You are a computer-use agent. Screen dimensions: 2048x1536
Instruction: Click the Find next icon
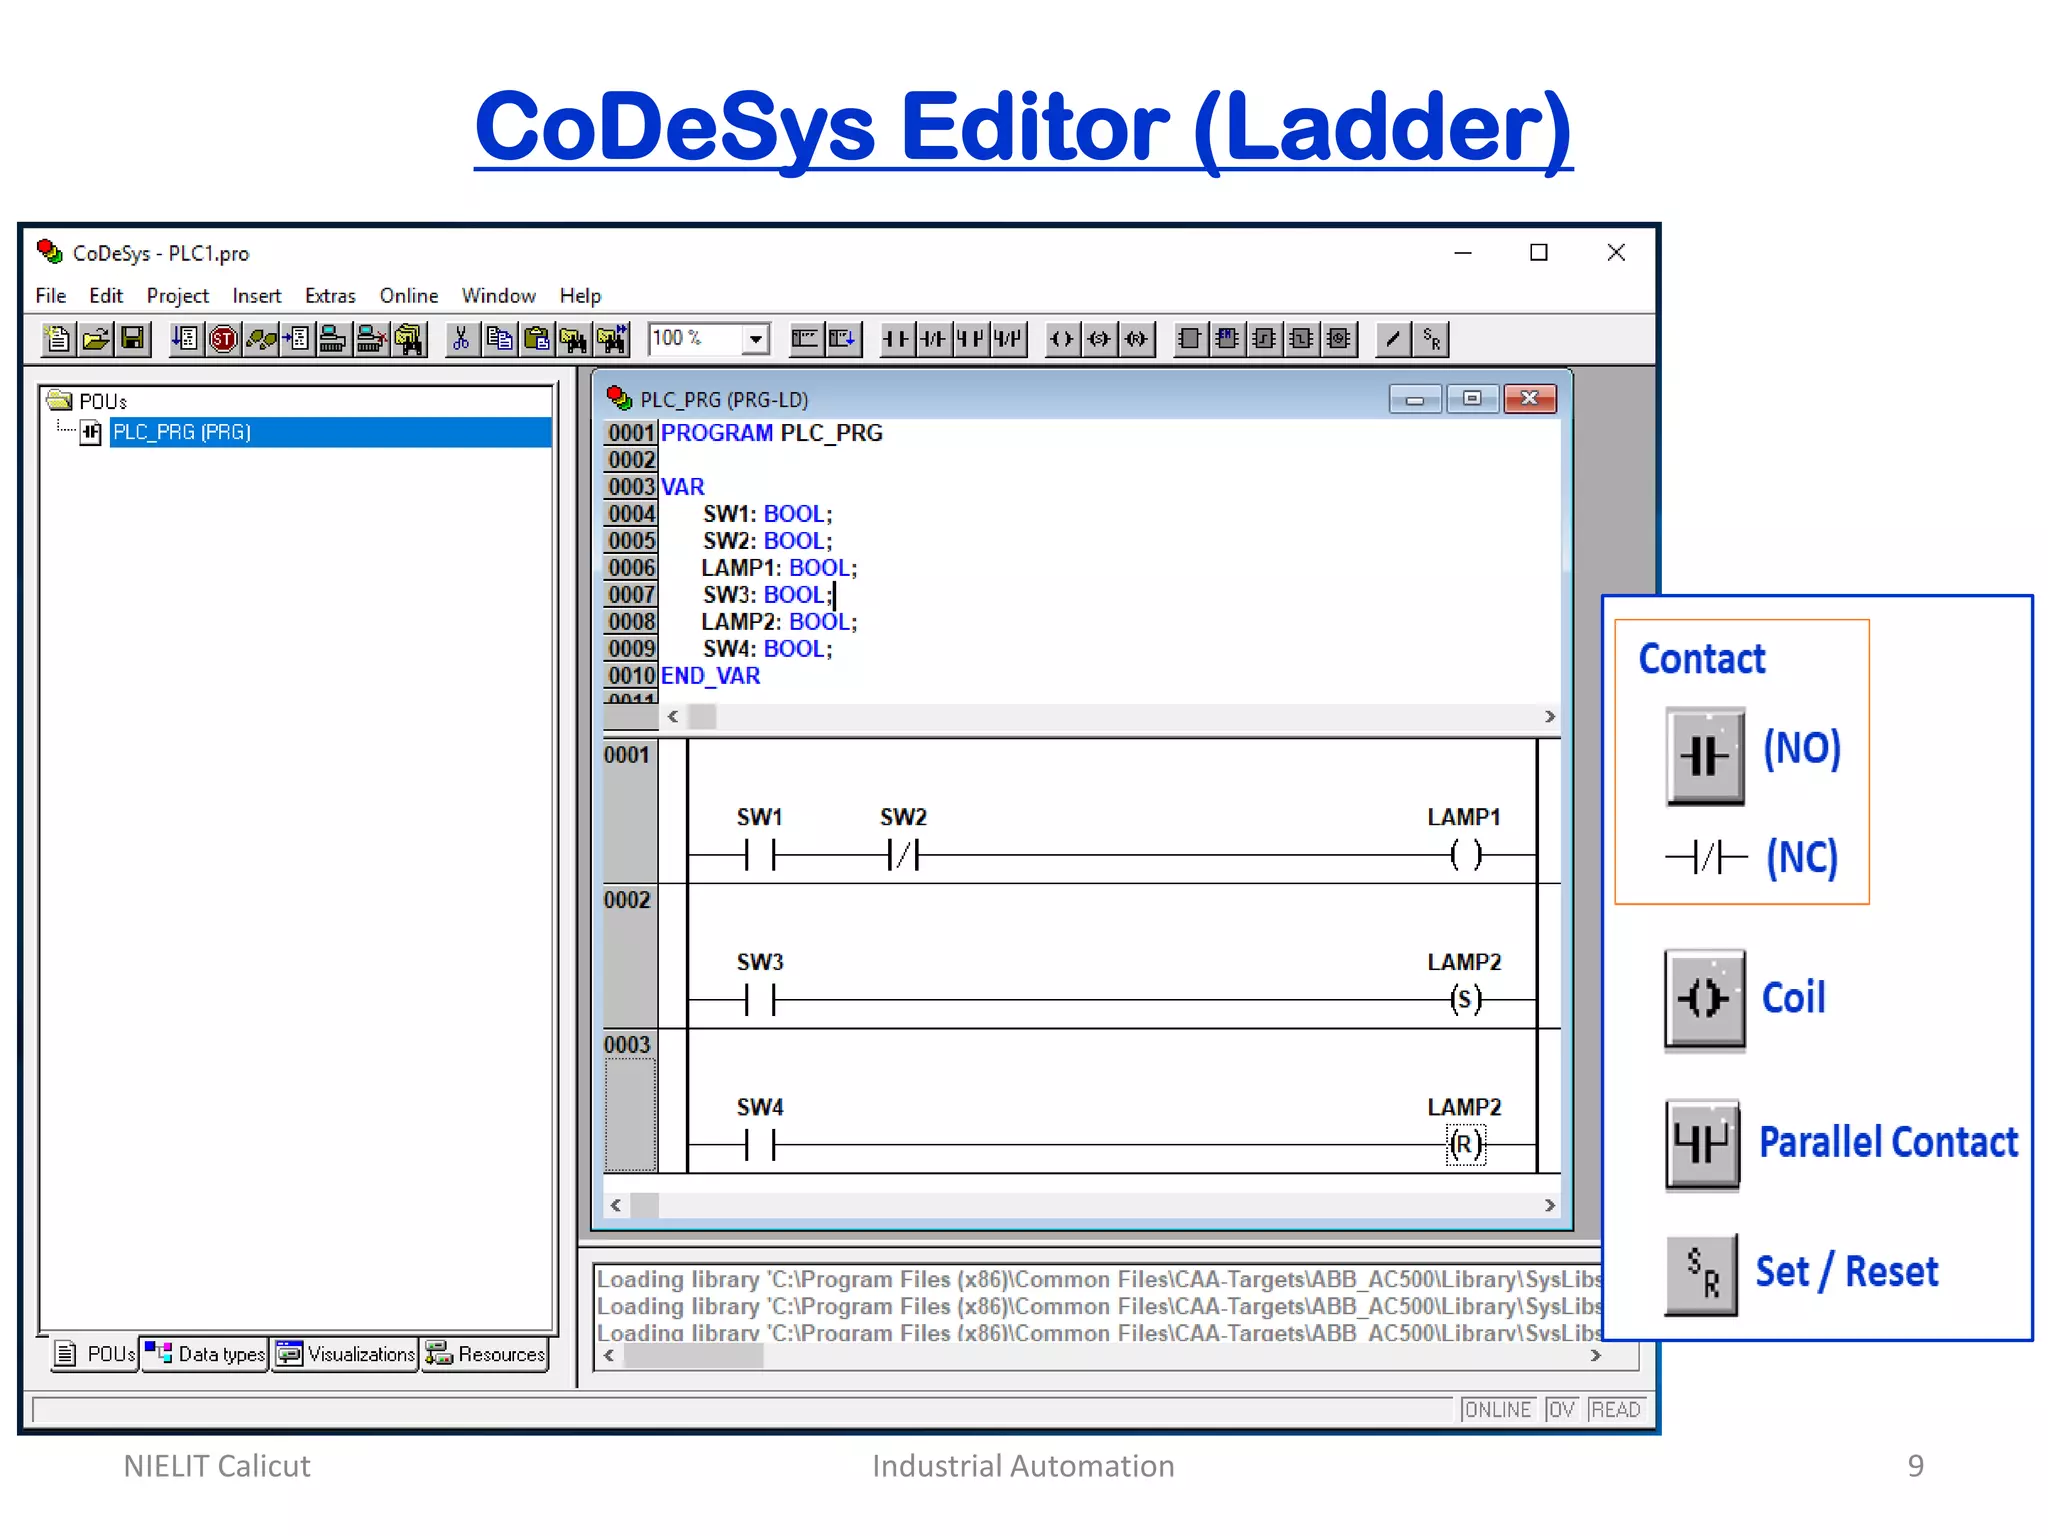[x=612, y=339]
